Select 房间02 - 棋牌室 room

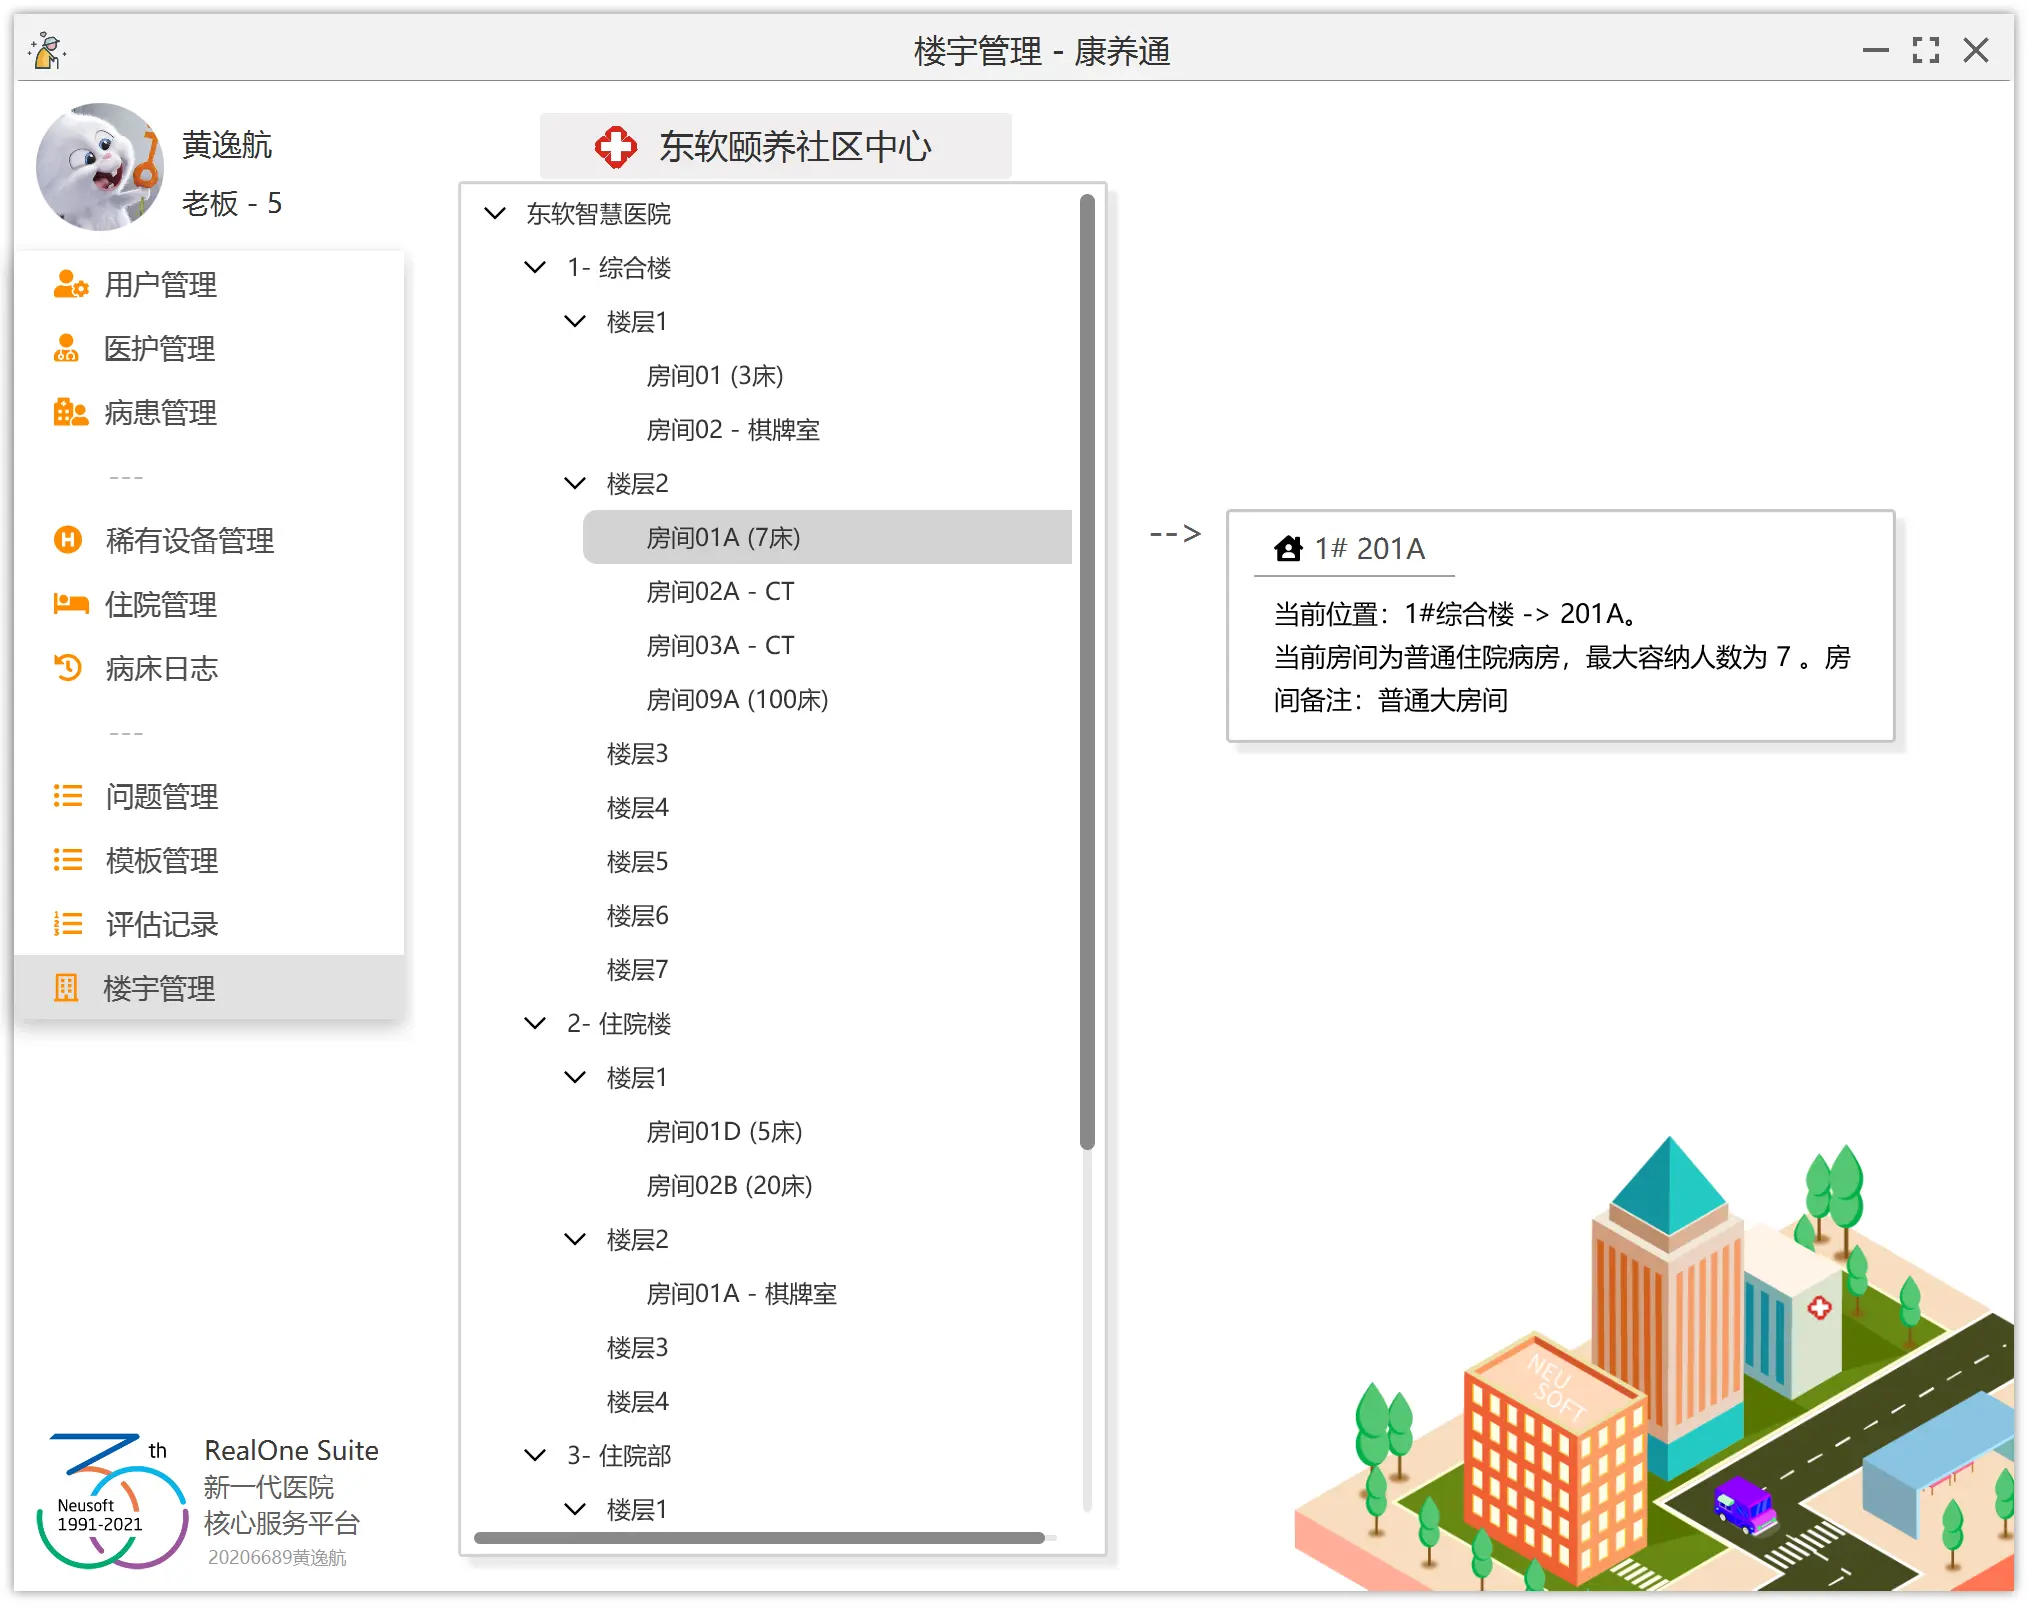(x=733, y=429)
